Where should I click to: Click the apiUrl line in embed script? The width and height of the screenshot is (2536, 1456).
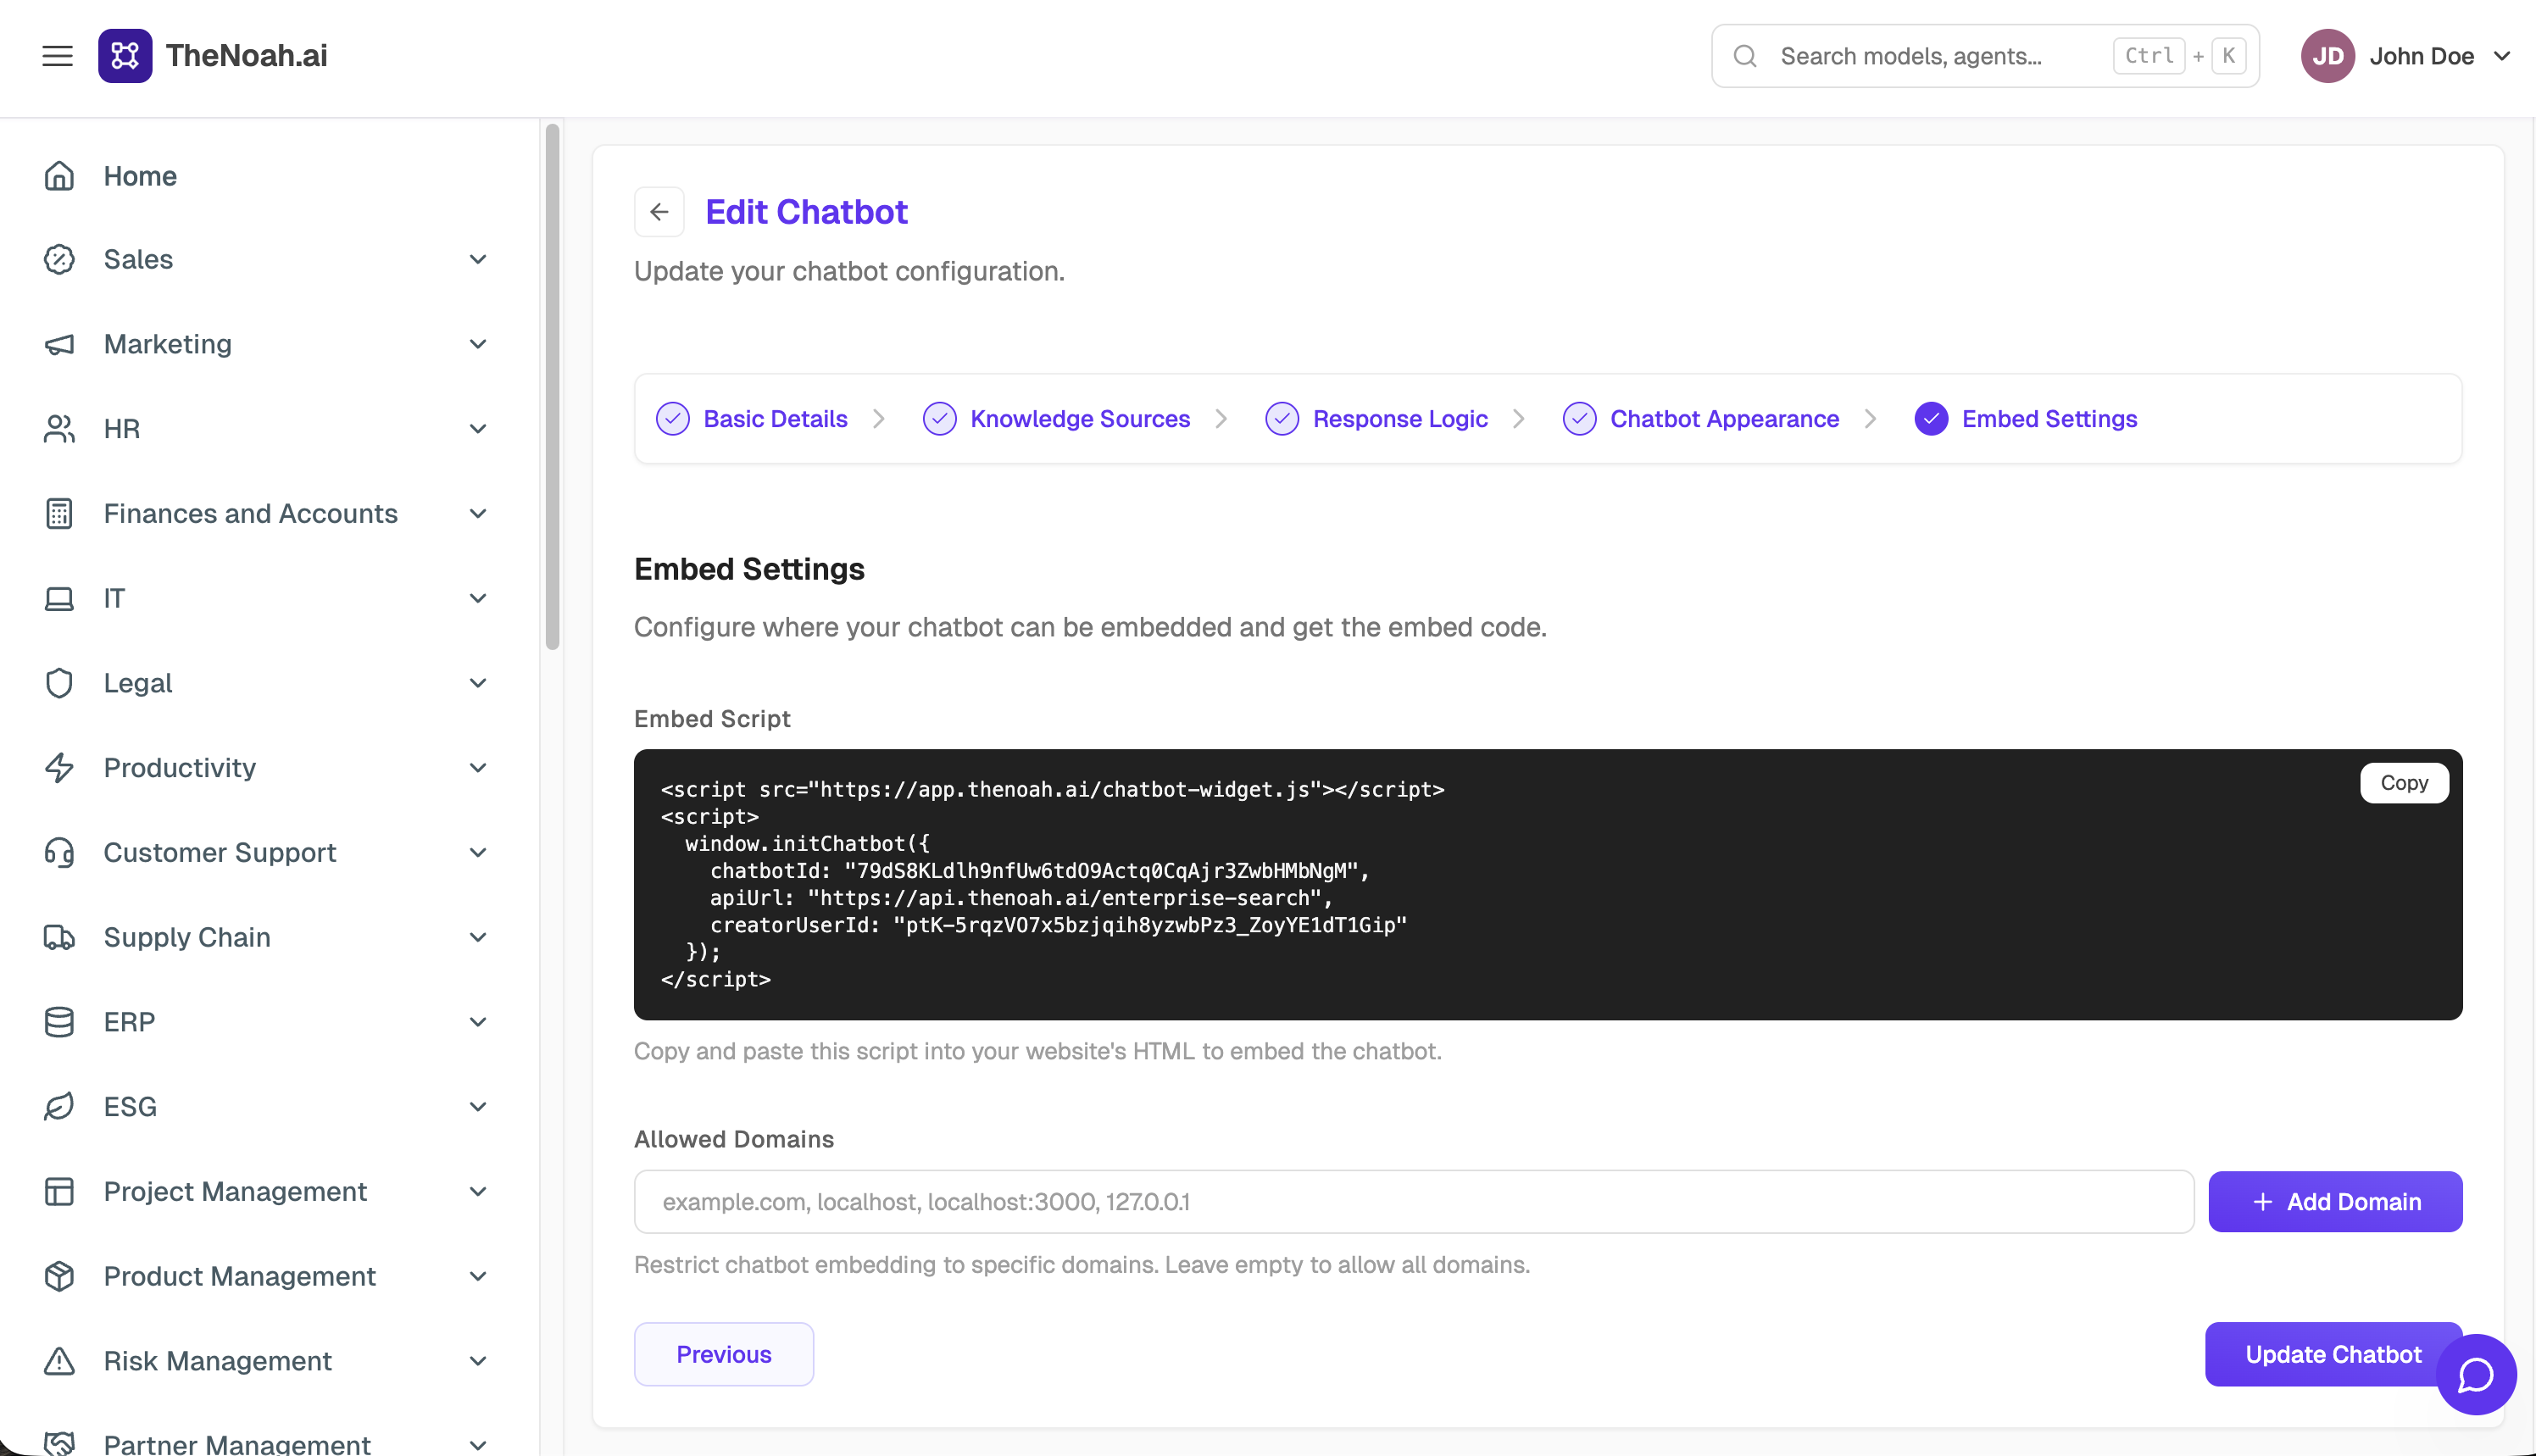click(x=1021, y=898)
